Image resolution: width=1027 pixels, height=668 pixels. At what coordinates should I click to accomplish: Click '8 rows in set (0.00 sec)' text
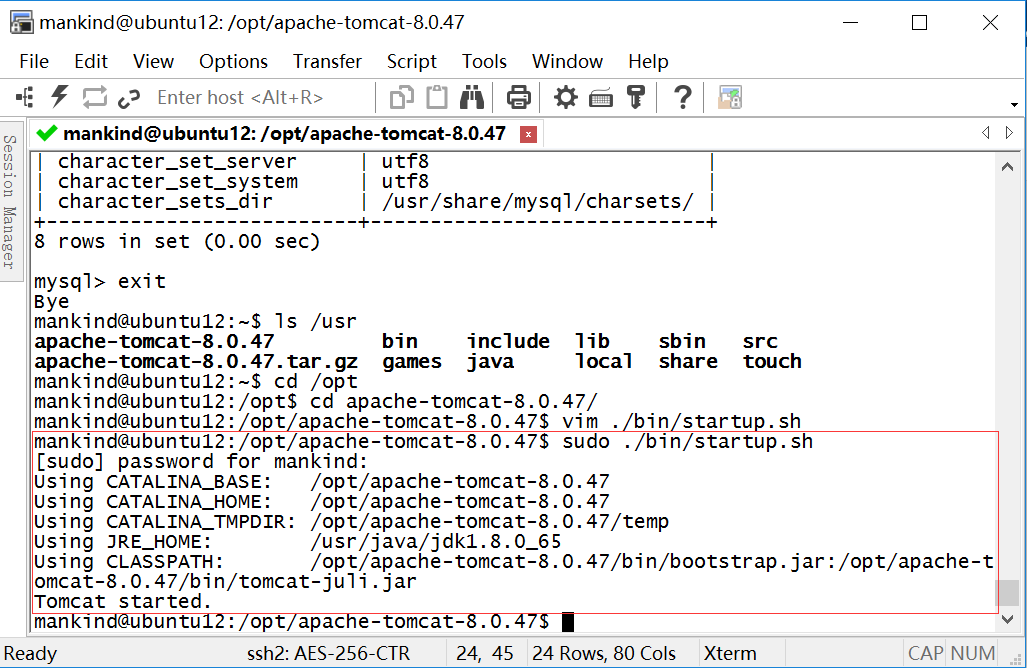(177, 242)
